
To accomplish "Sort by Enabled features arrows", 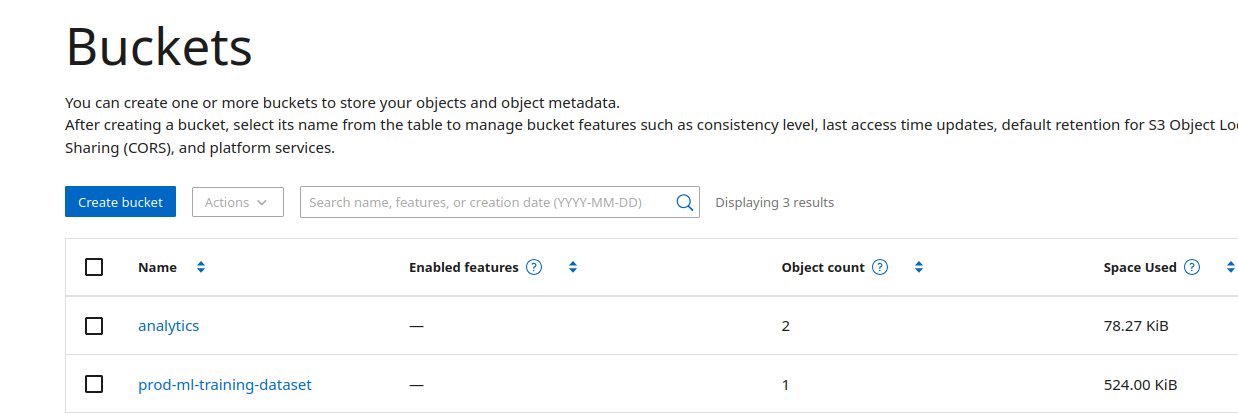I will (573, 267).
